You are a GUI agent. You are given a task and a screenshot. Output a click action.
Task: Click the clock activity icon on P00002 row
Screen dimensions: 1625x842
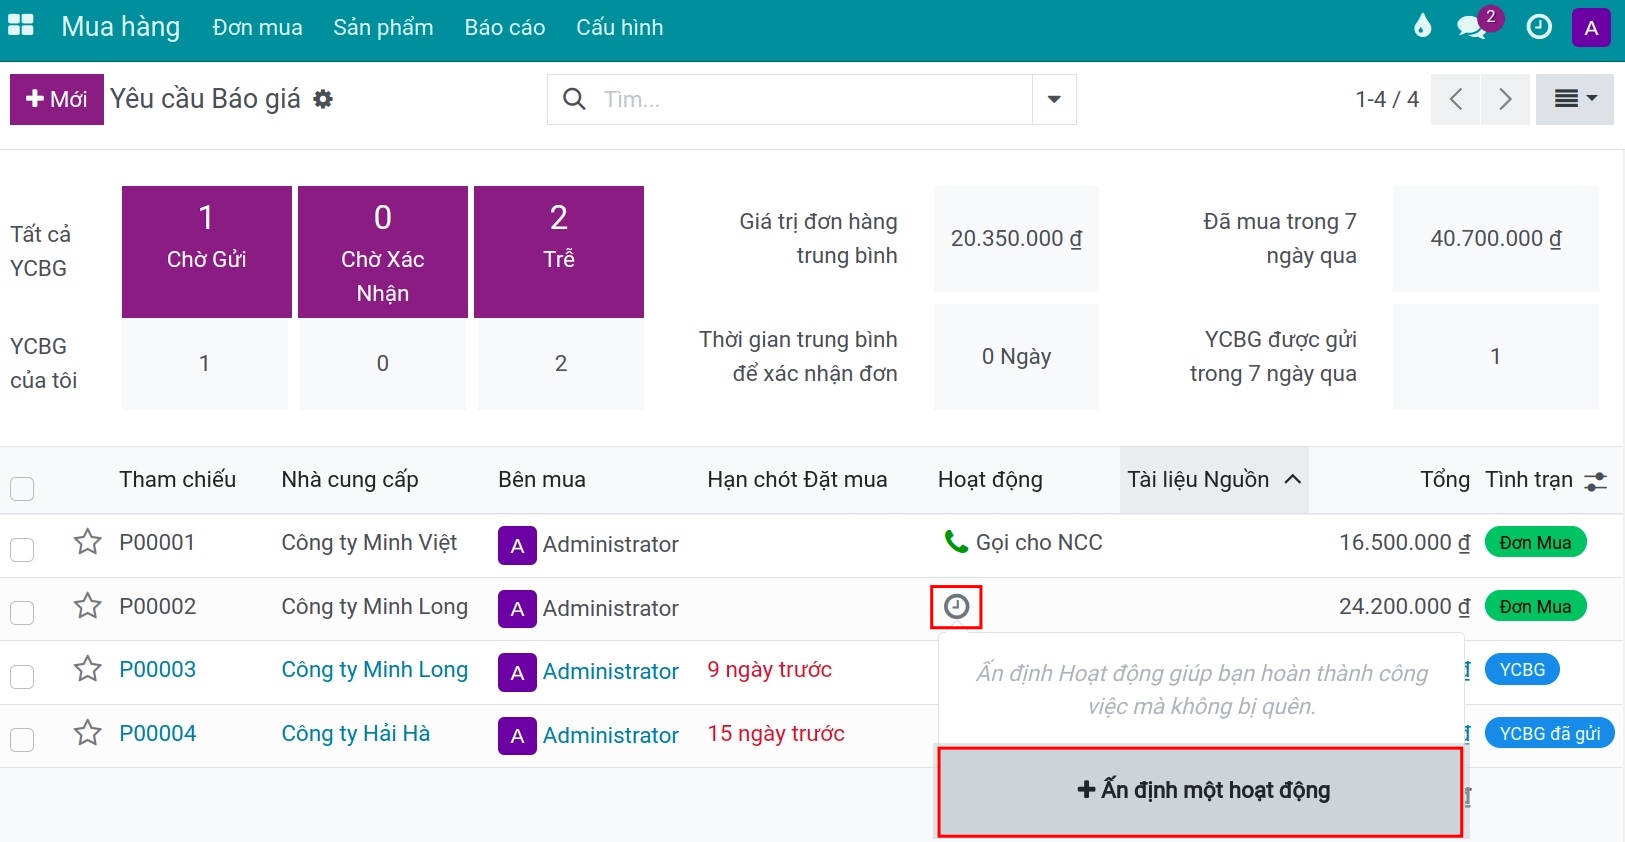[957, 607]
